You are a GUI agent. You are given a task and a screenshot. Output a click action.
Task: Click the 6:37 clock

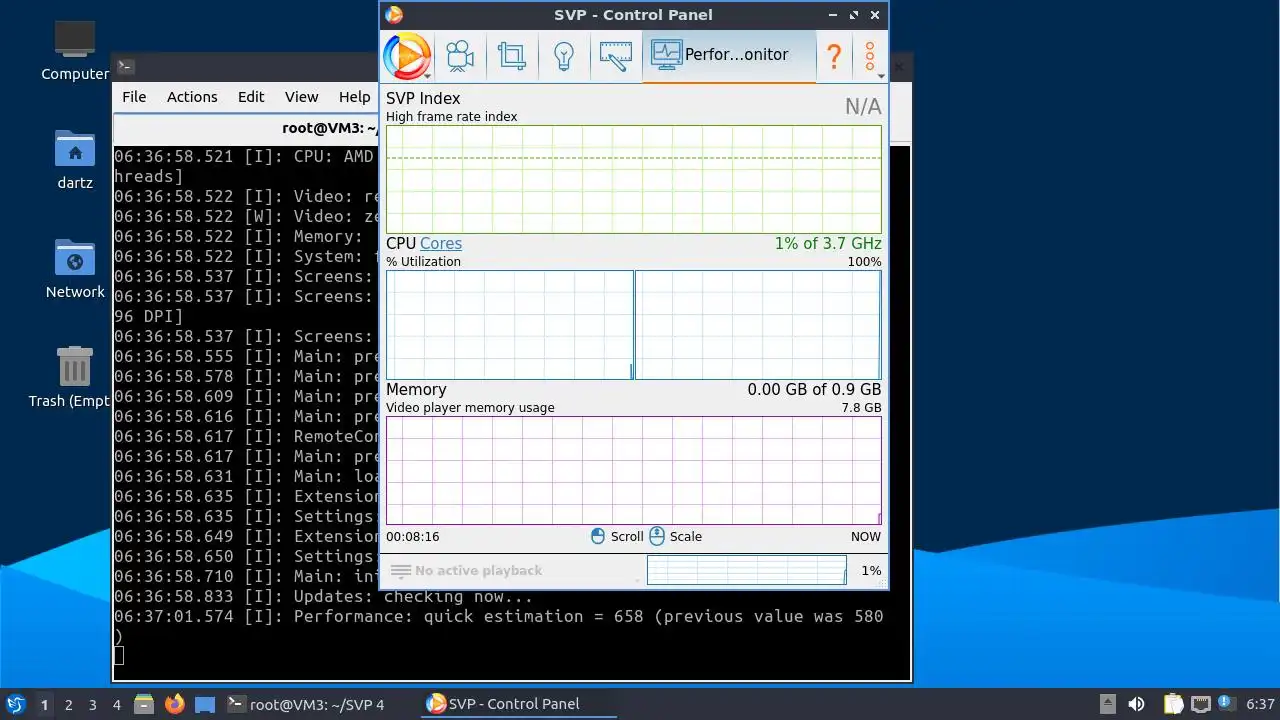[1260, 704]
